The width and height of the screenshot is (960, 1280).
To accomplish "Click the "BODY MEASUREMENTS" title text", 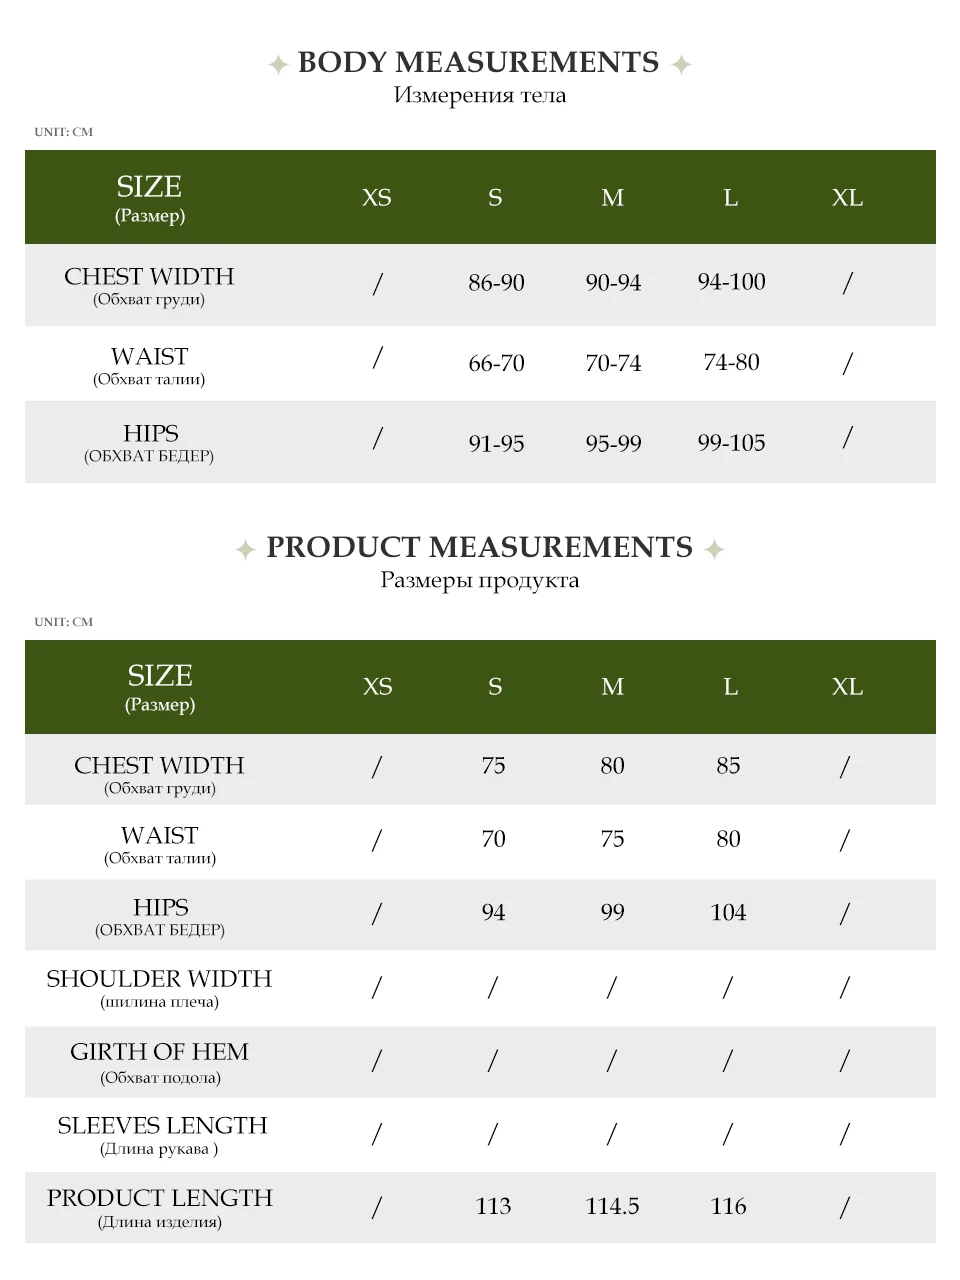I will pyautogui.click(x=478, y=62).
